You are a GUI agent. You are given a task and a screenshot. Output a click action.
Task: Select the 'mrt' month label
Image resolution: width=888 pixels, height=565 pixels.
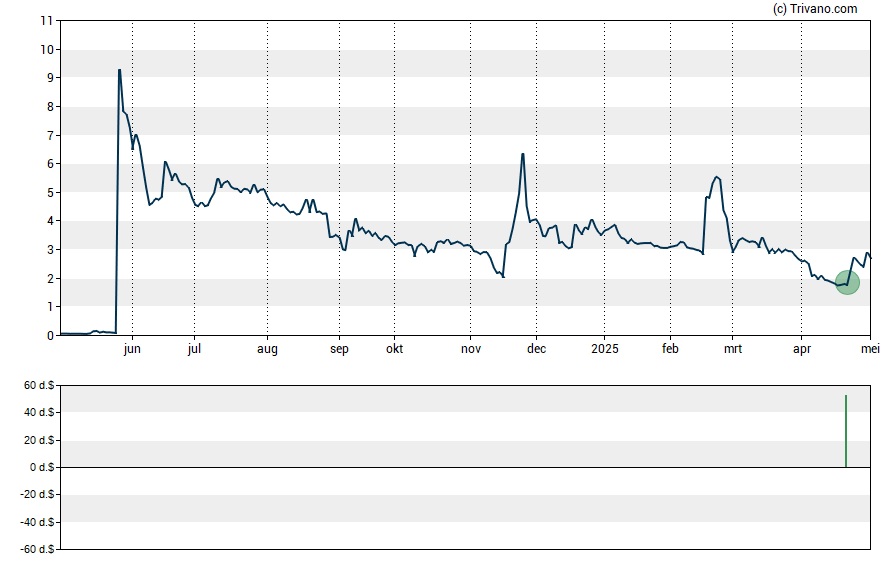tap(733, 349)
